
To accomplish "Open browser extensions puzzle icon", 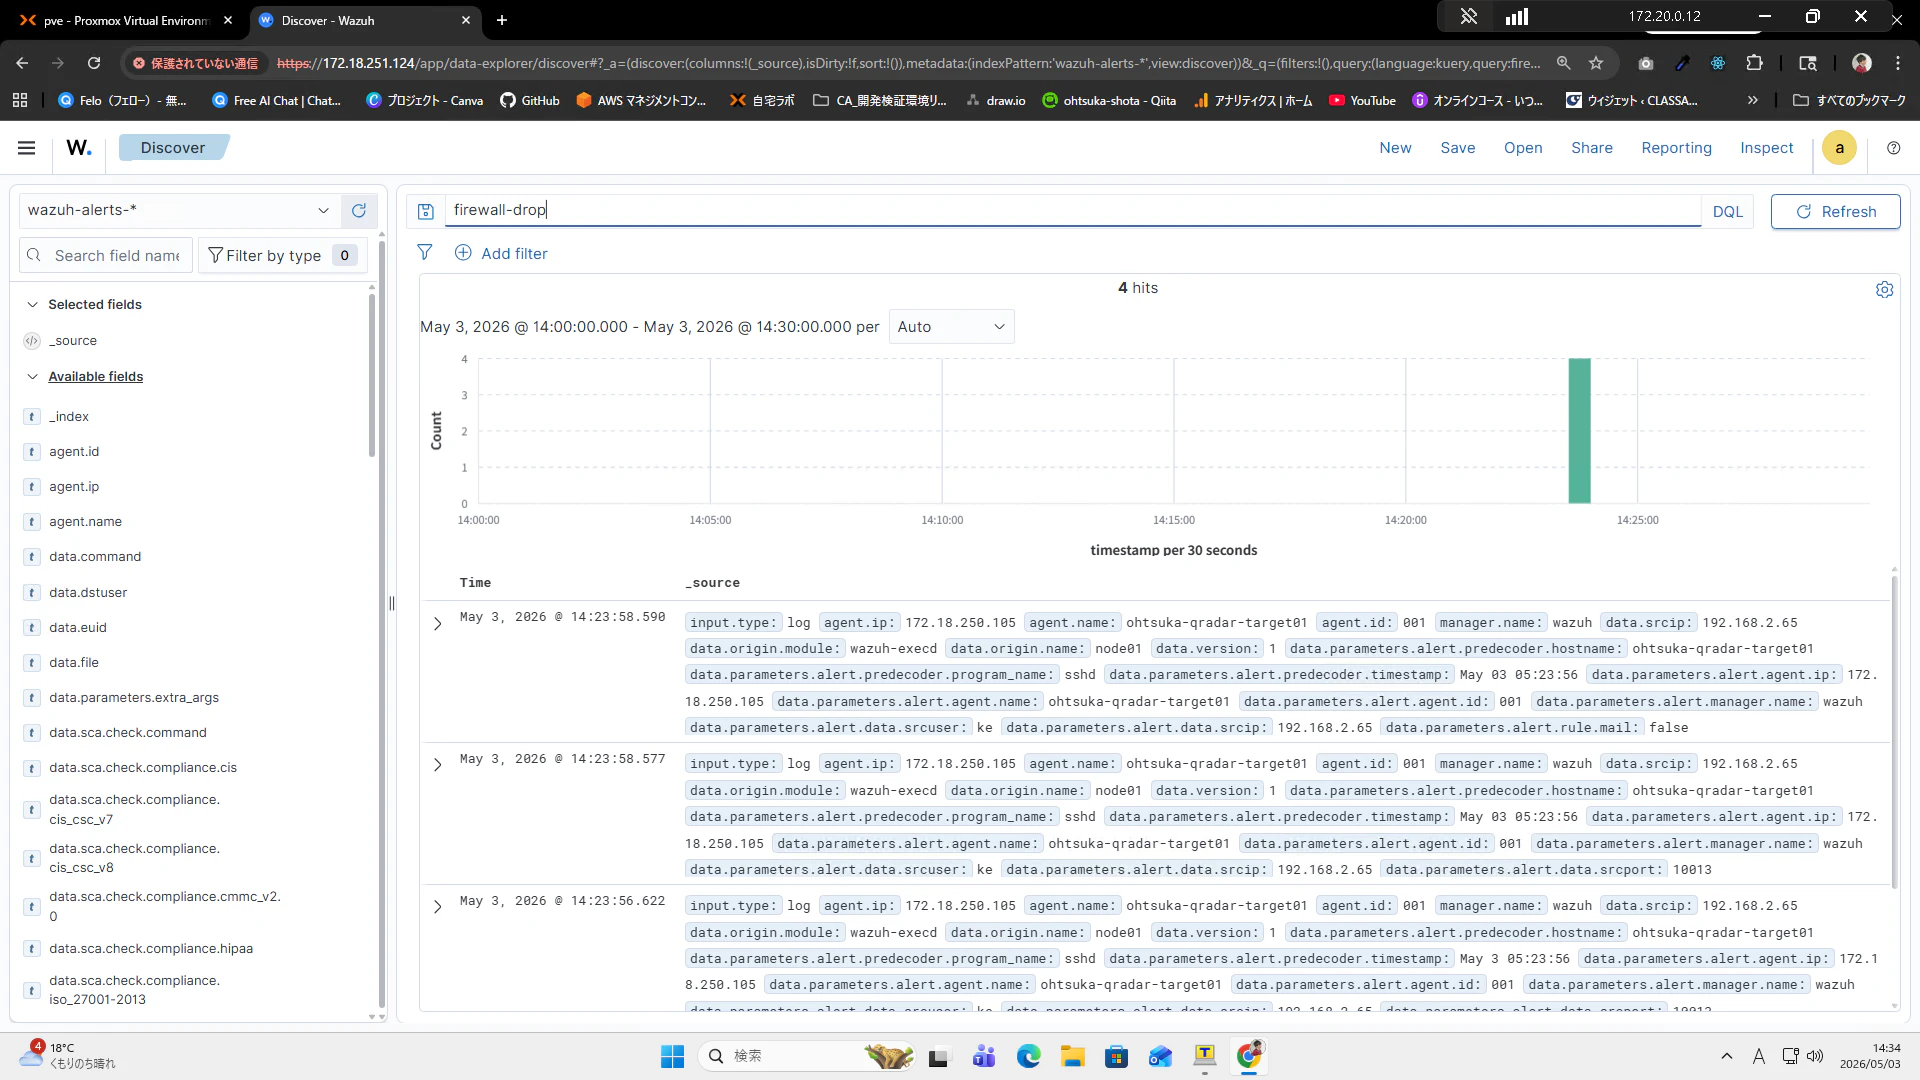I will 1754,63.
